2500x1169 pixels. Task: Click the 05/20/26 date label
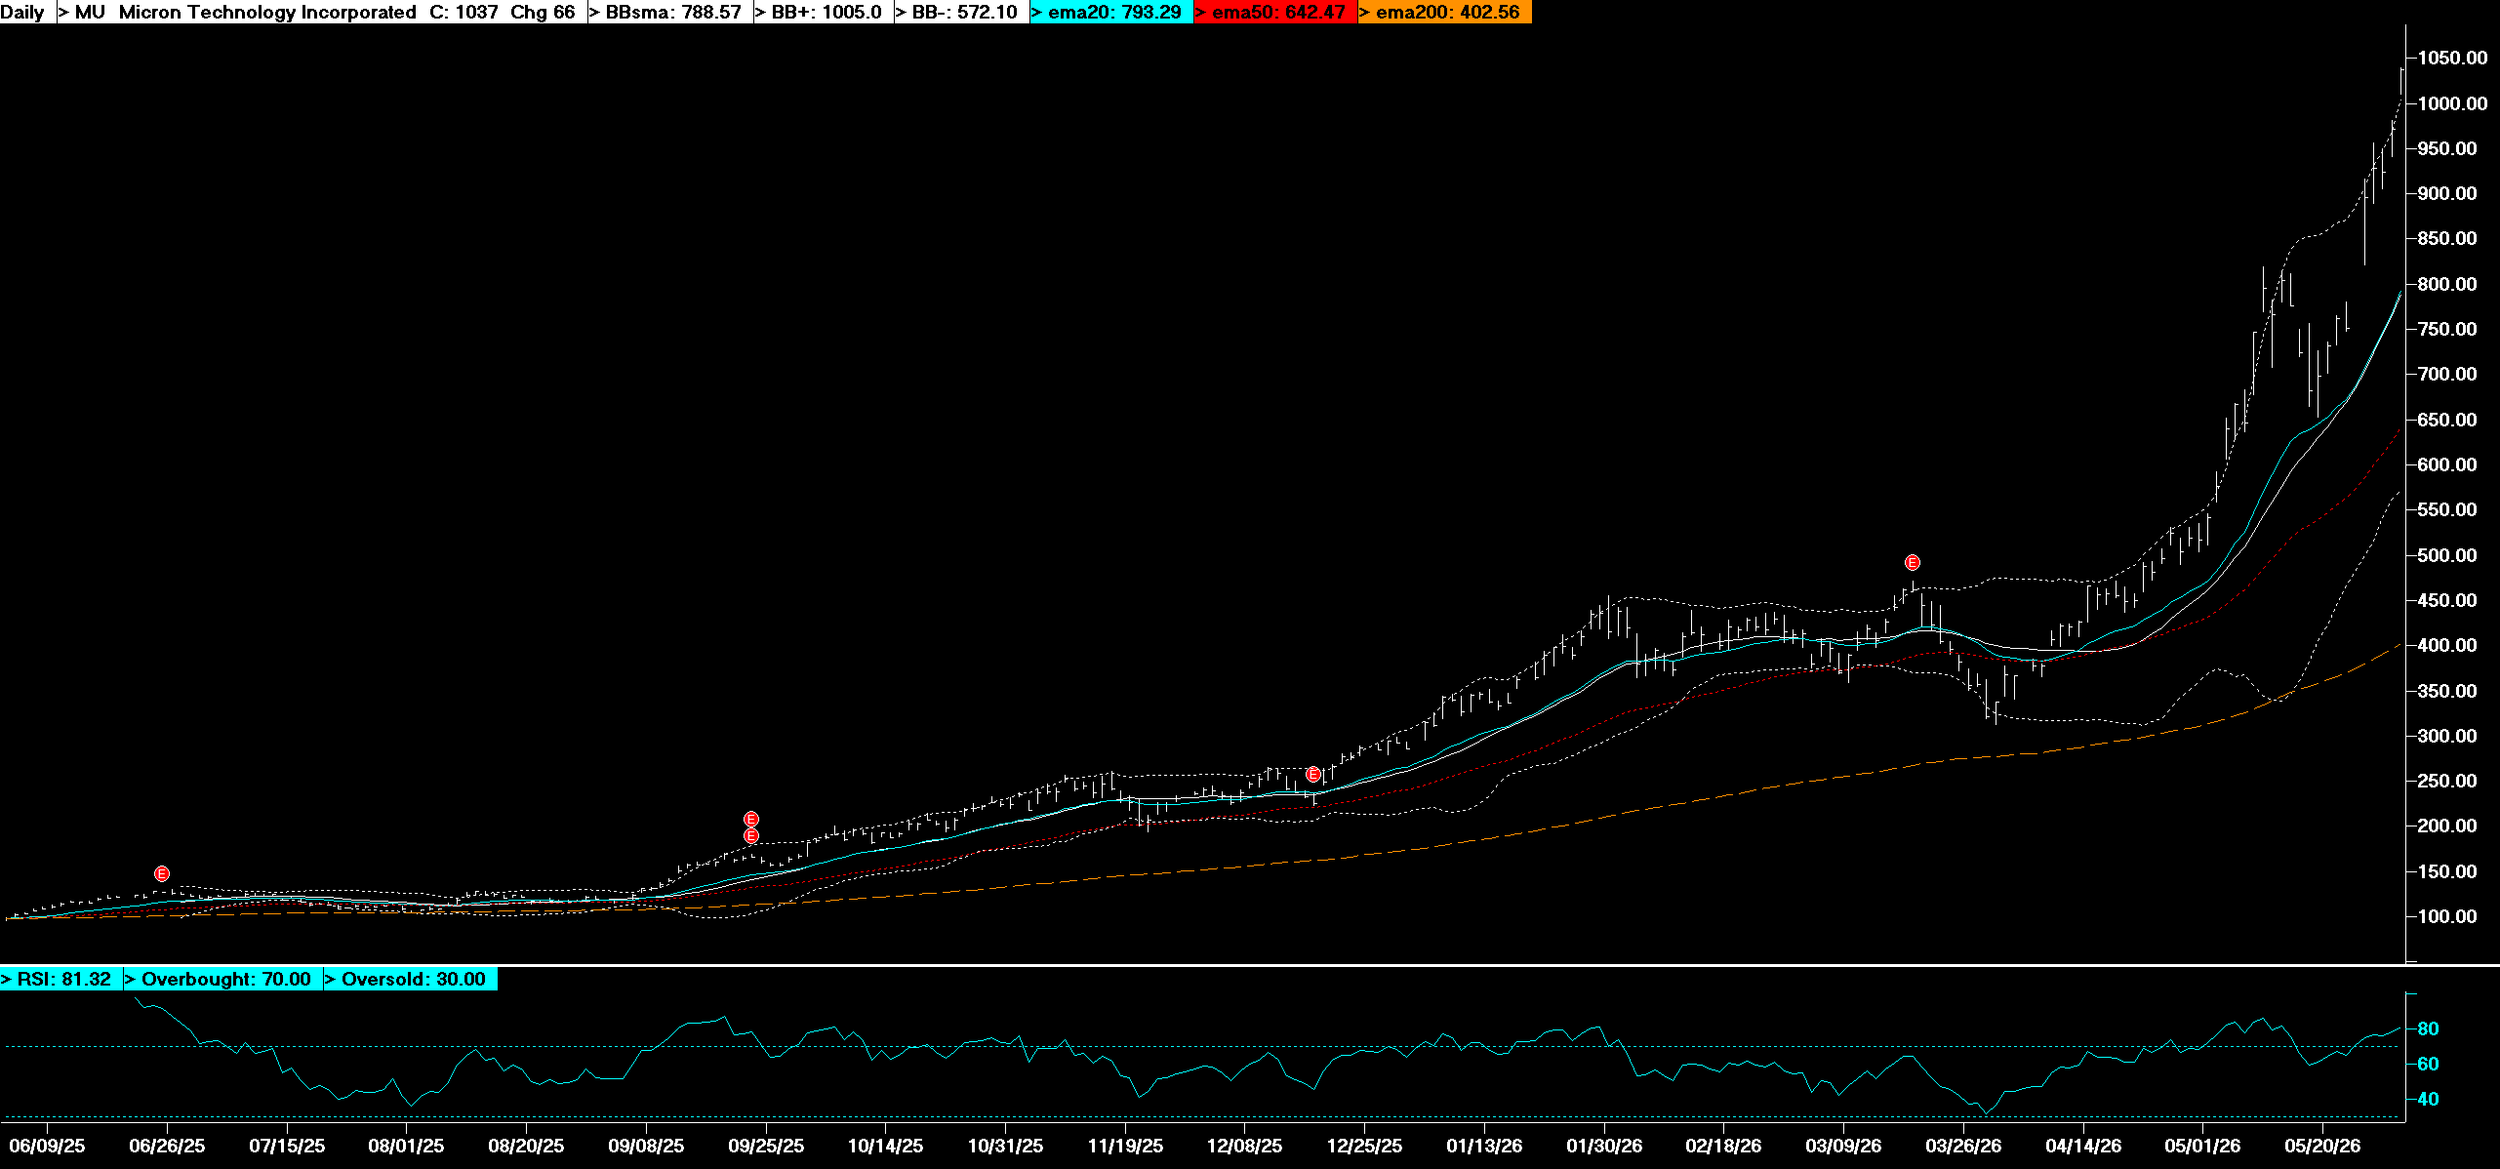2322,1146
